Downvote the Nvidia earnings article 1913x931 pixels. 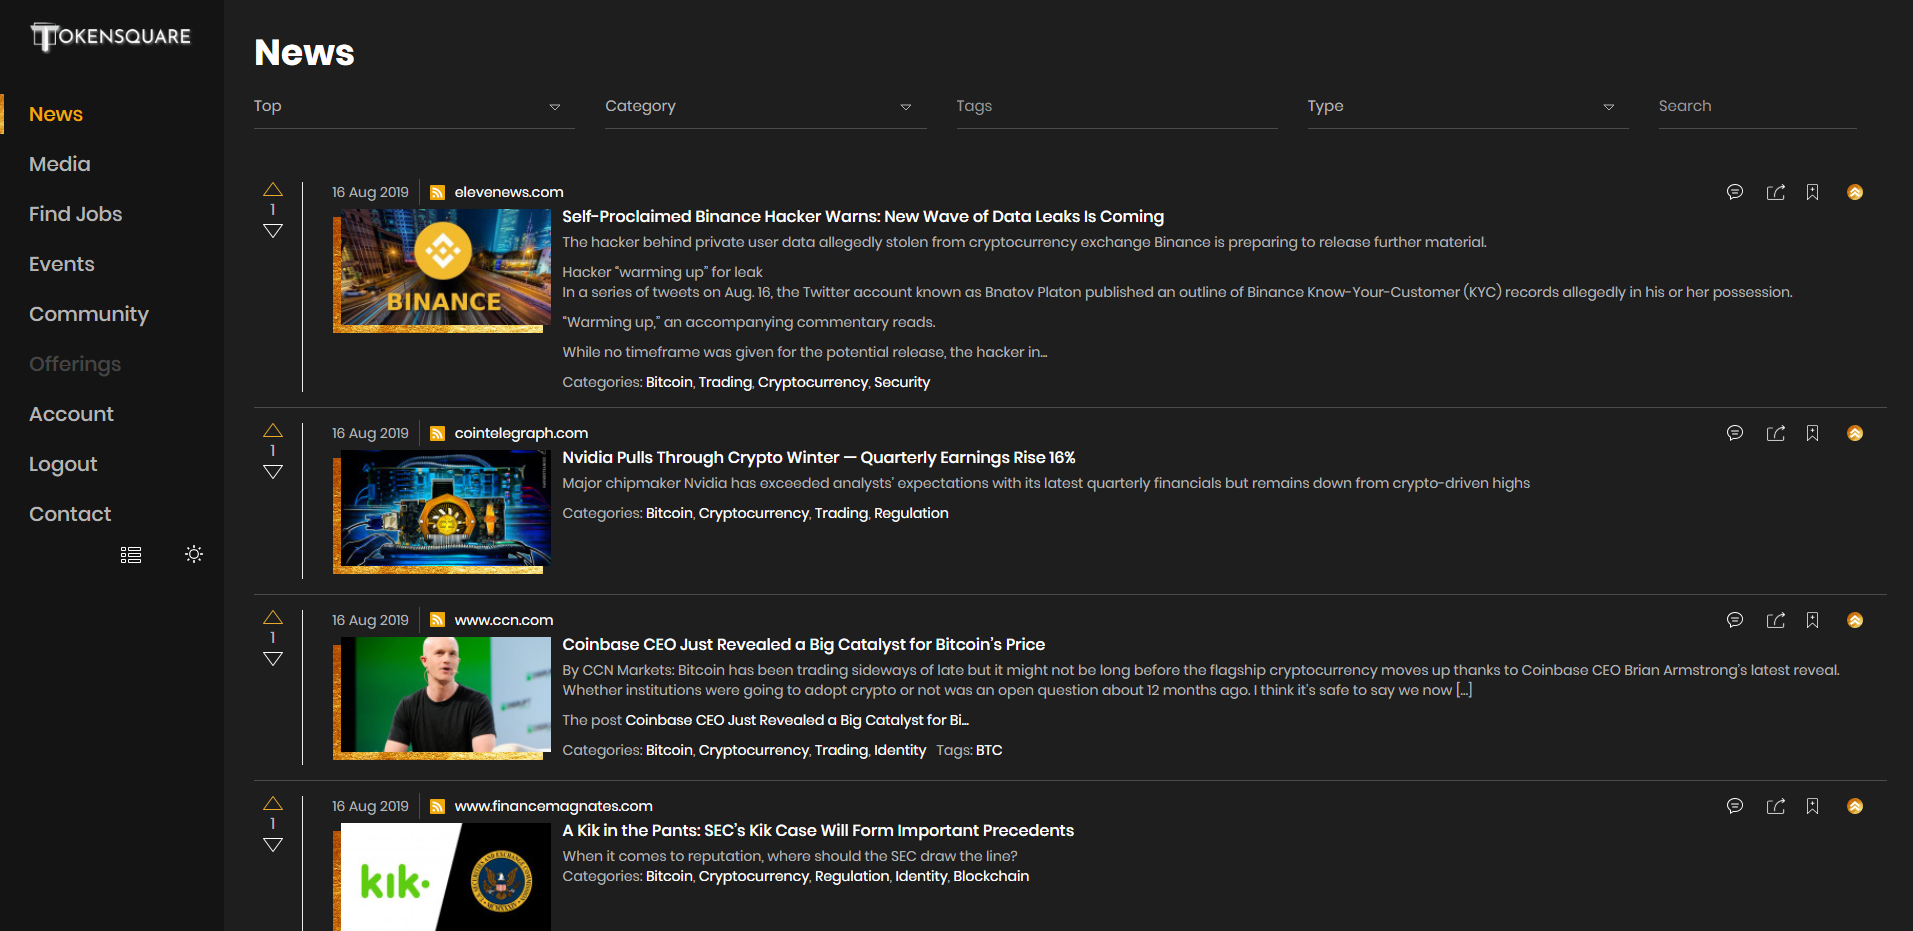[x=273, y=472]
